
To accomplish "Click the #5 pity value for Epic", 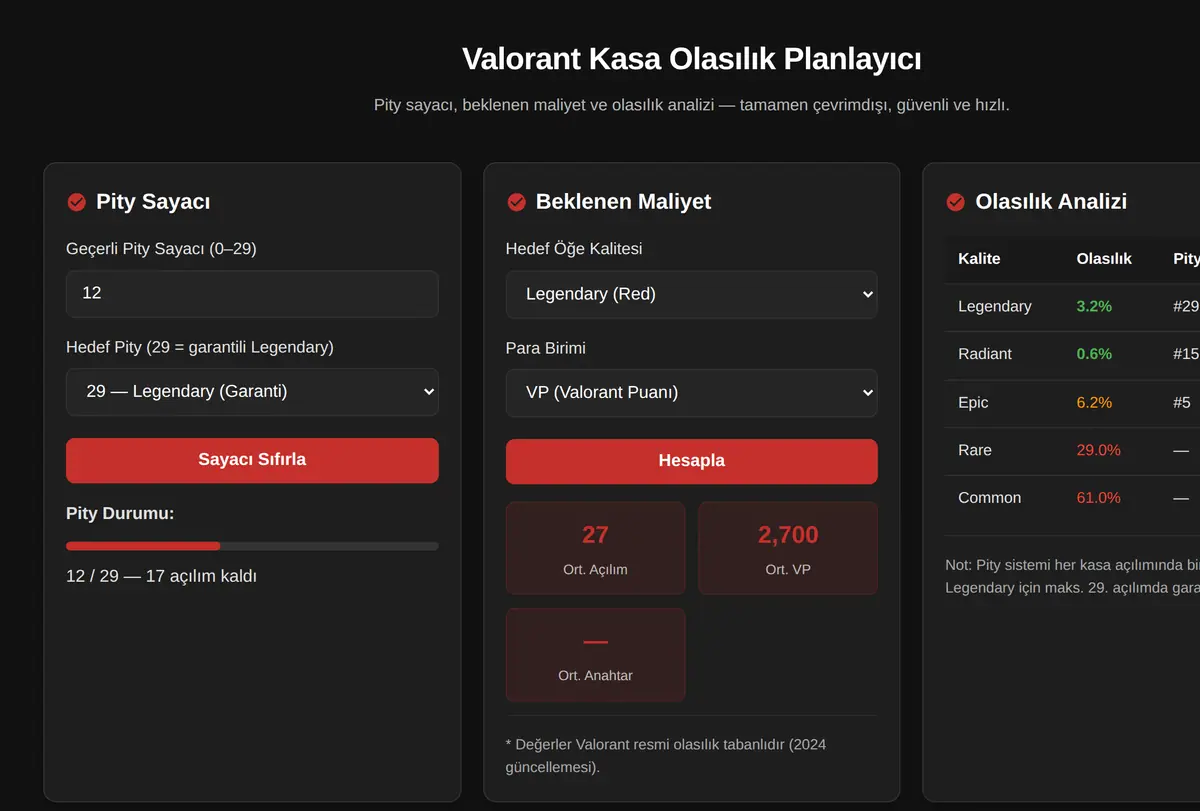I will [1182, 402].
